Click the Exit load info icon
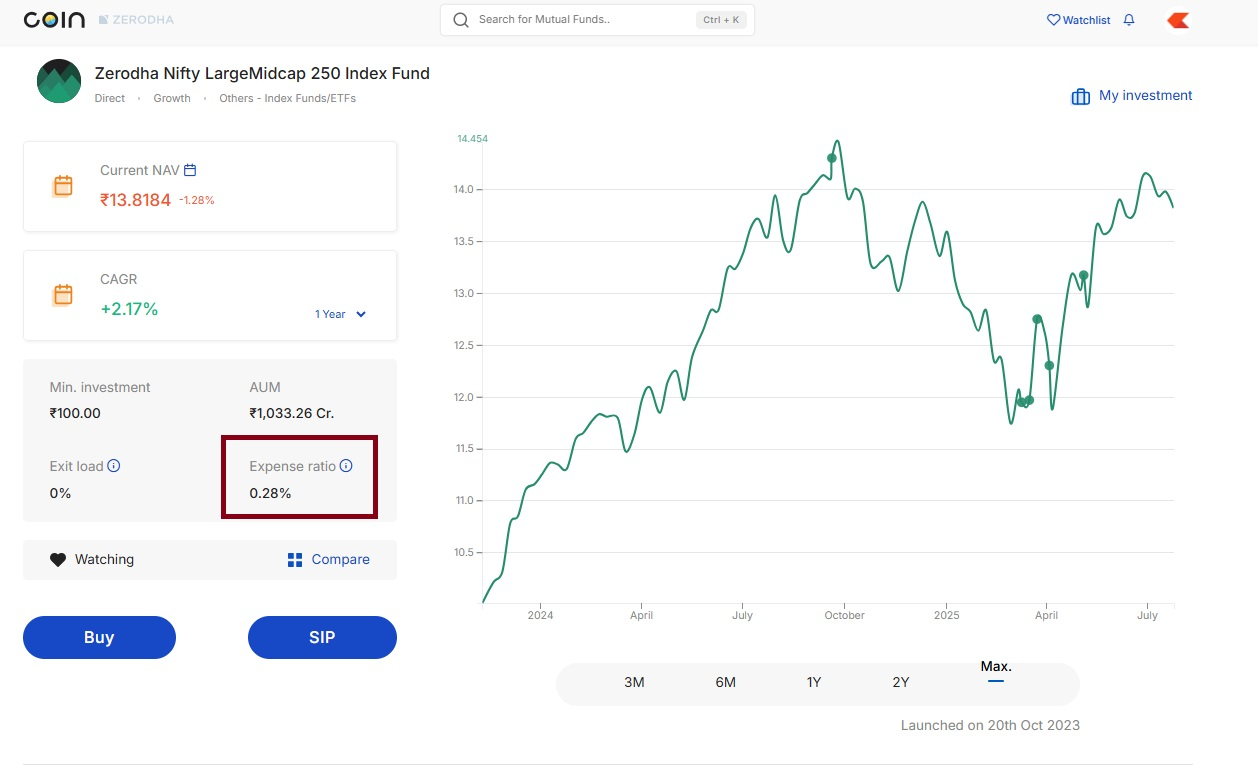This screenshot has height=765, width=1258. (114, 466)
